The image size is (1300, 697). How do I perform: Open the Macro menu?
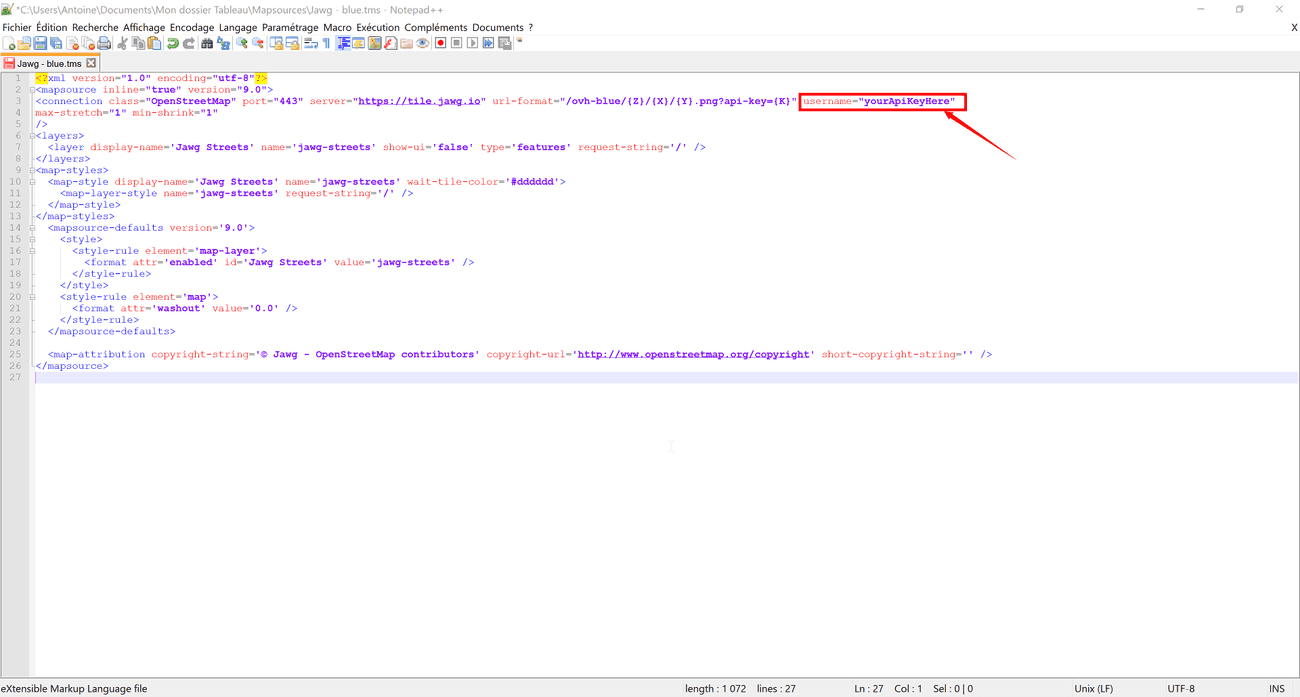click(337, 27)
